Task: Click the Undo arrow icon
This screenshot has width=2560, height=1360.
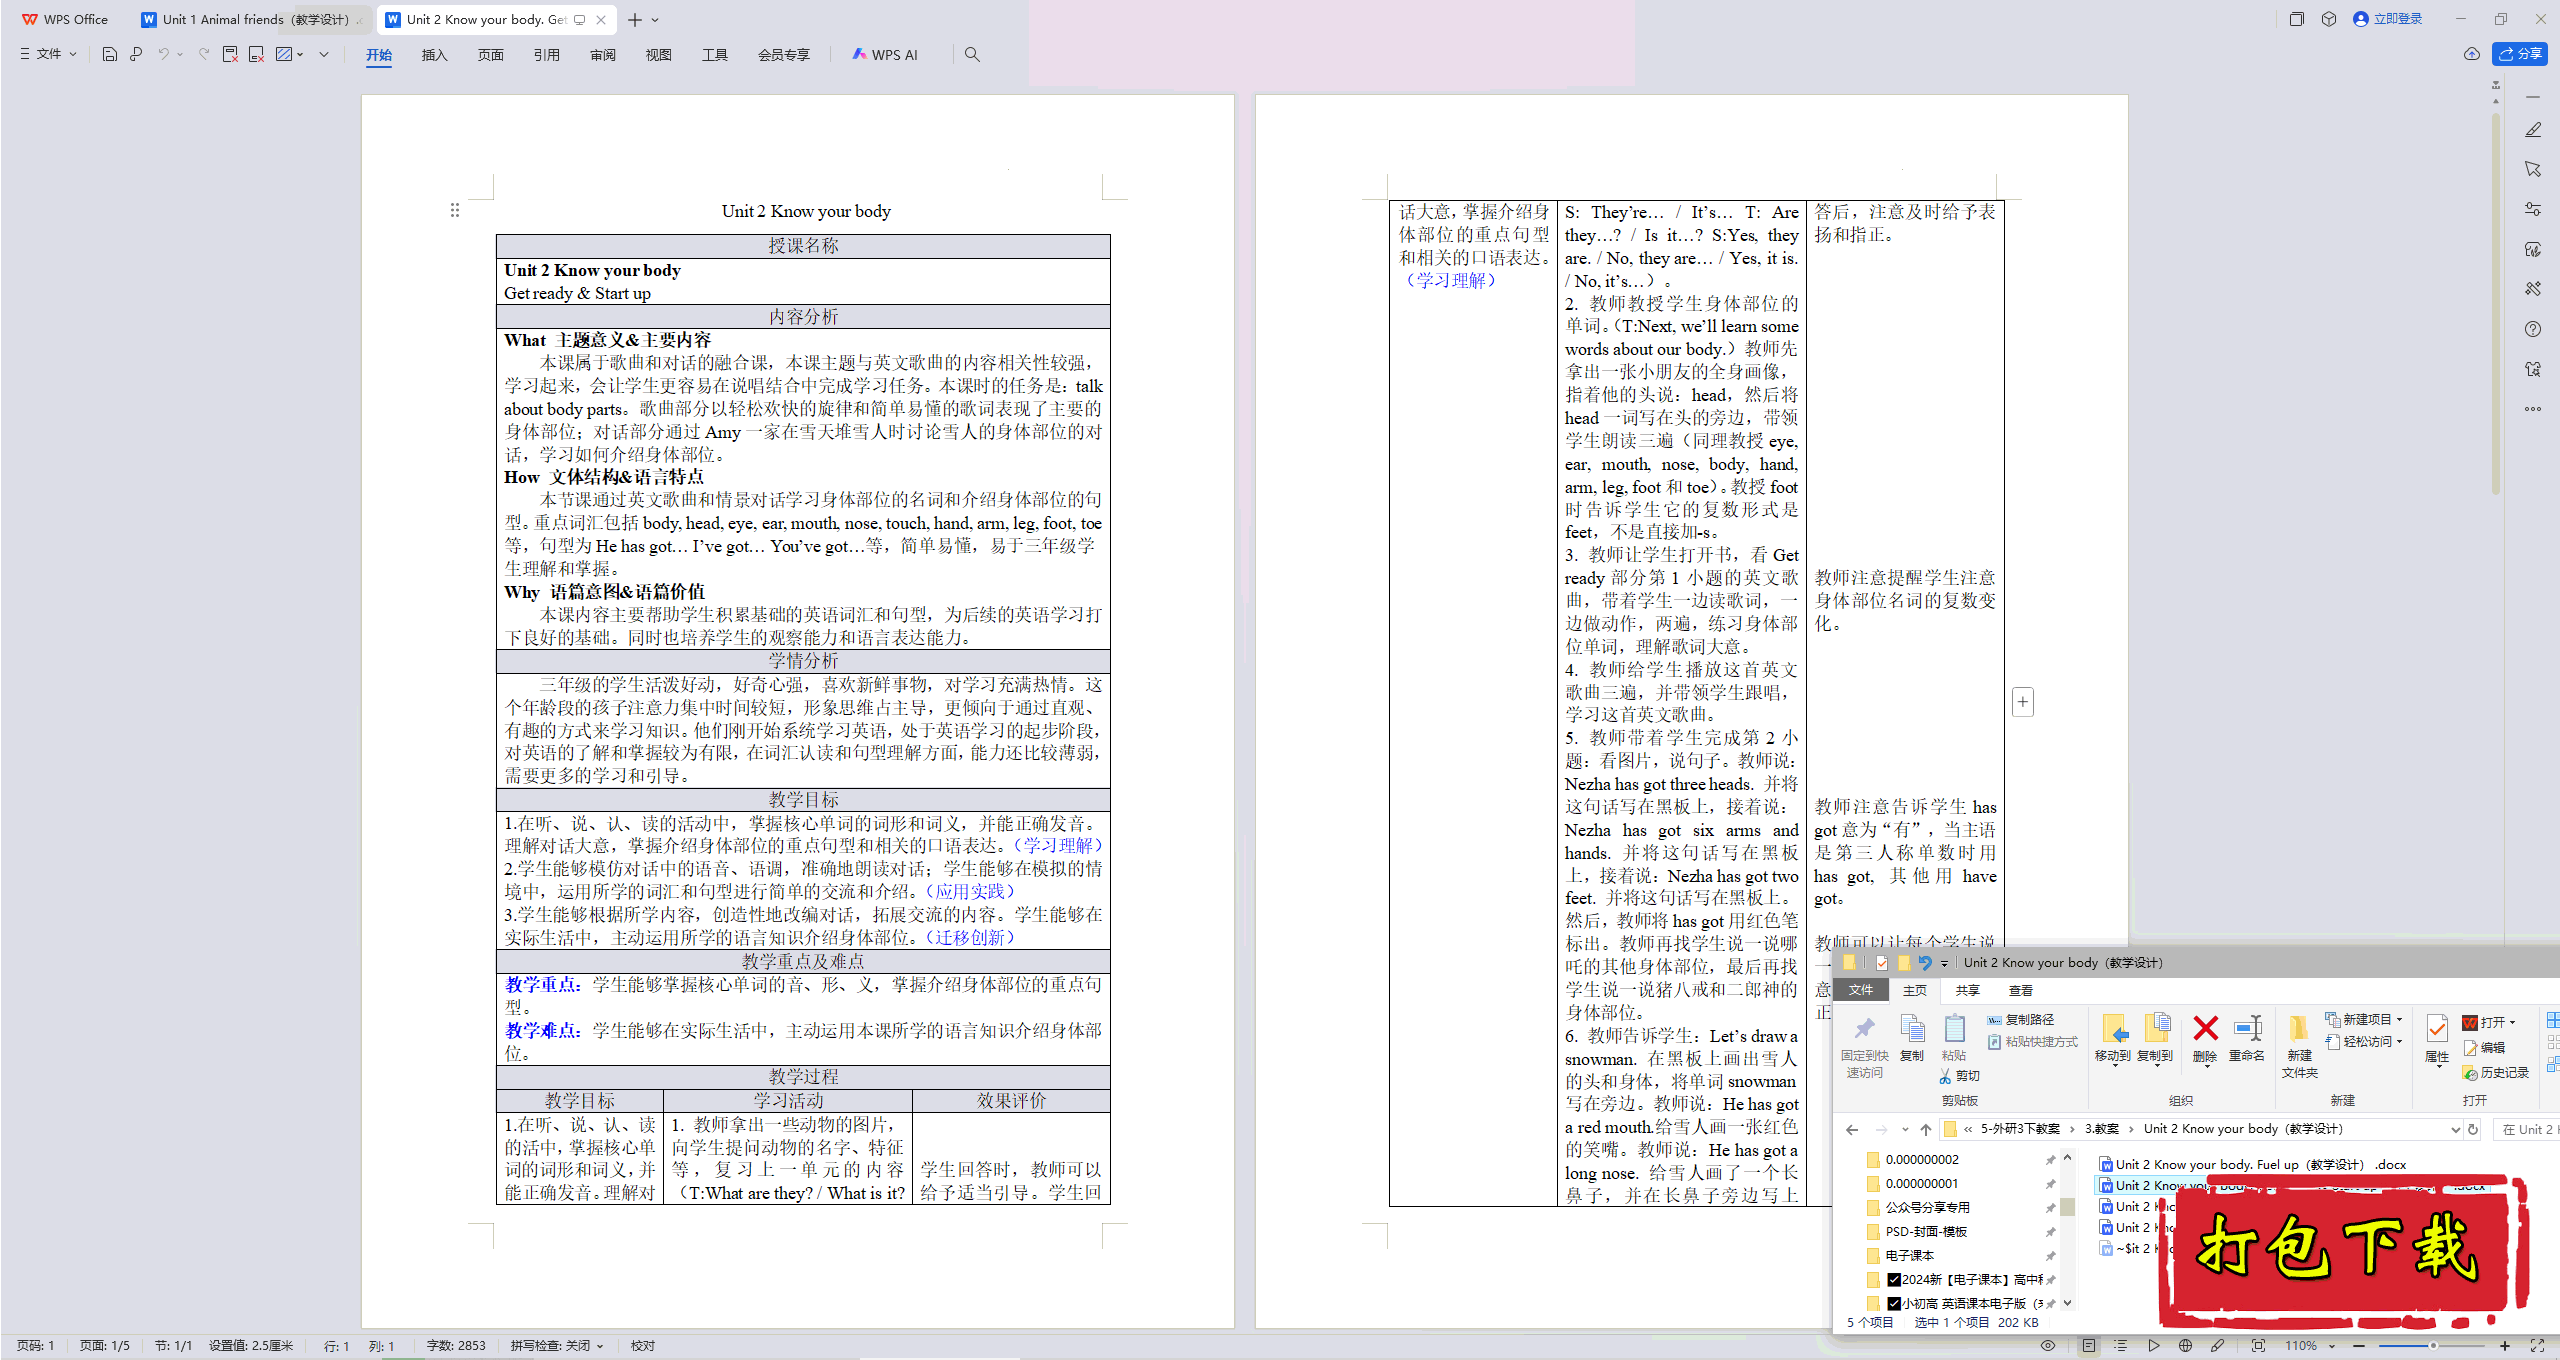Action: tap(163, 55)
